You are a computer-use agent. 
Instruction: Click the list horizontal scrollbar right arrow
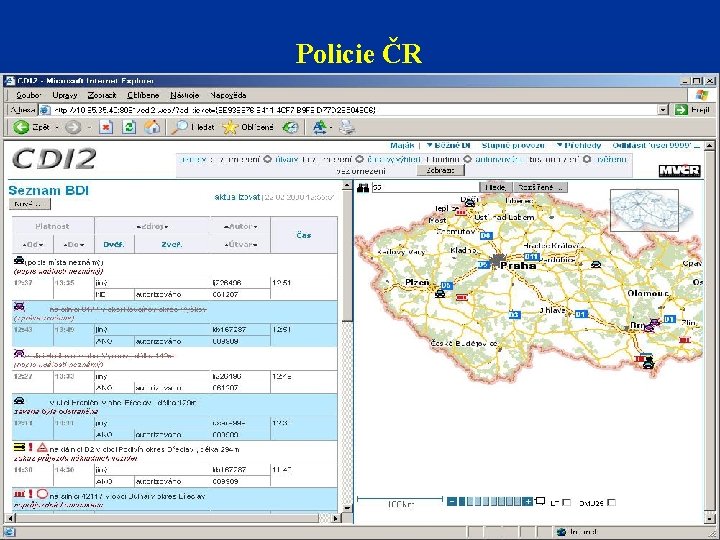click(336, 518)
